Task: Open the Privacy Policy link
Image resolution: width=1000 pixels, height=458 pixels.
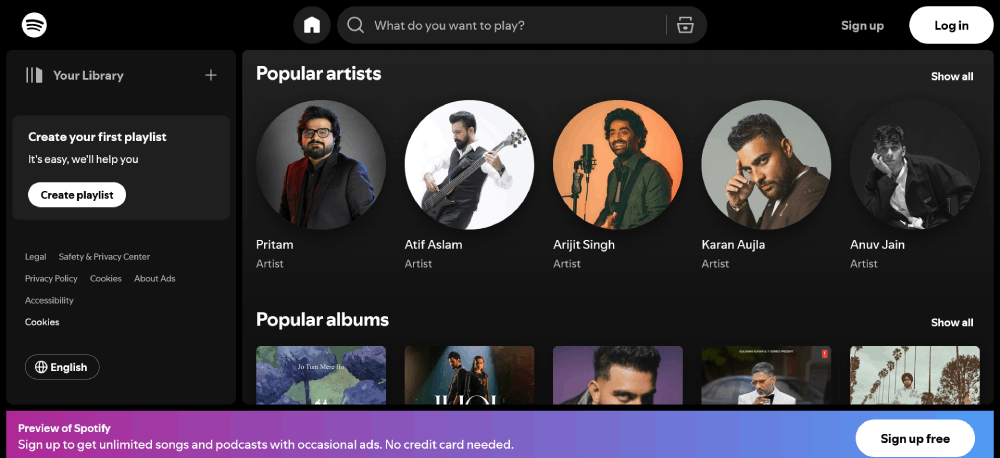Action: click(51, 278)
